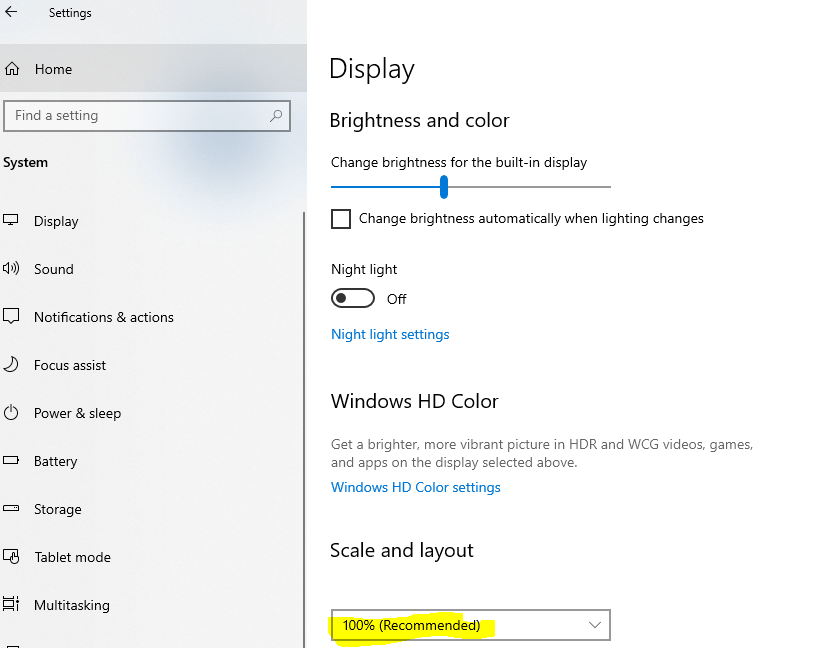
Task: Click the Home icon in the sidebar
Action: pyautogui.click(x=13, y=69)
